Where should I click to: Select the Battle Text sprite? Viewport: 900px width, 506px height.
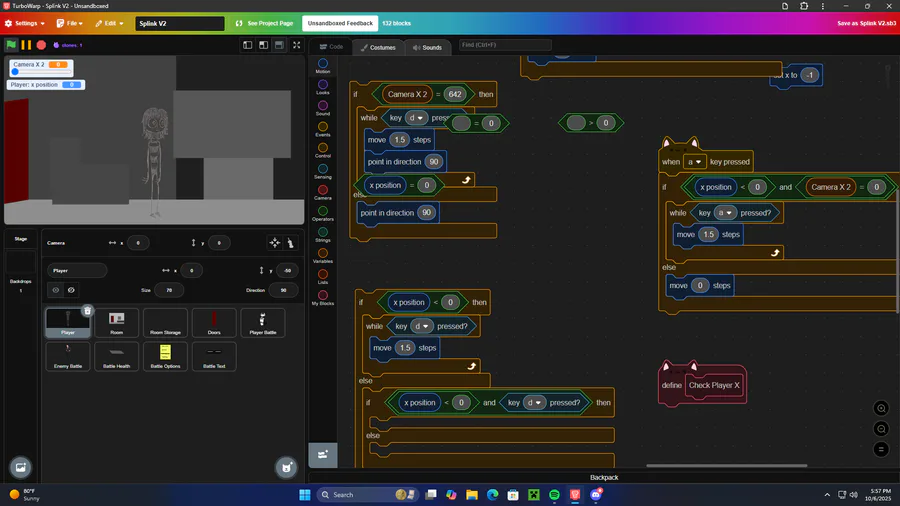coord(214,356)
